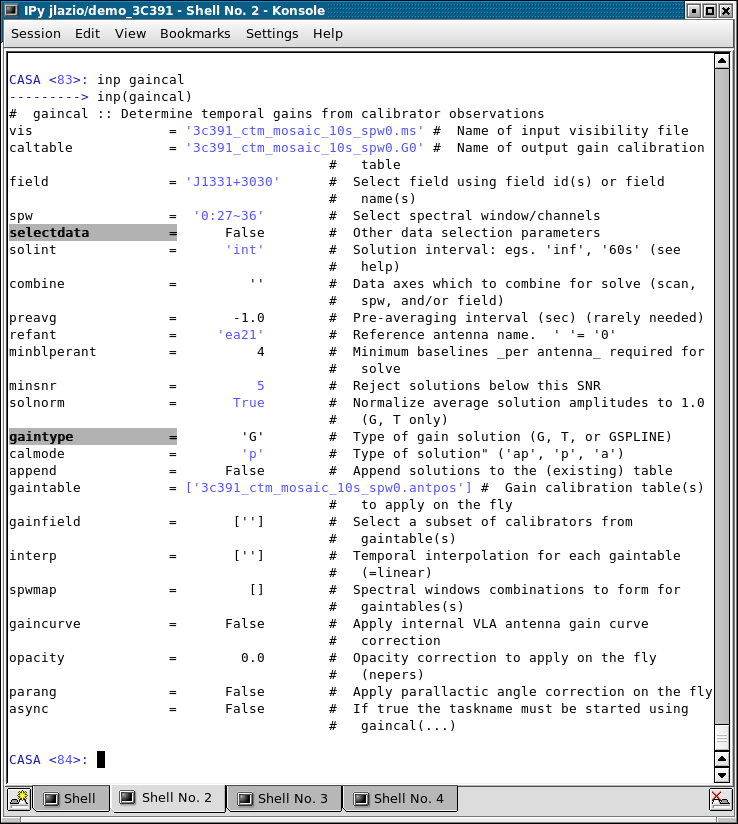Switch to the Shell No. 2 tab
738x824 pixels.
coord(168,798)
